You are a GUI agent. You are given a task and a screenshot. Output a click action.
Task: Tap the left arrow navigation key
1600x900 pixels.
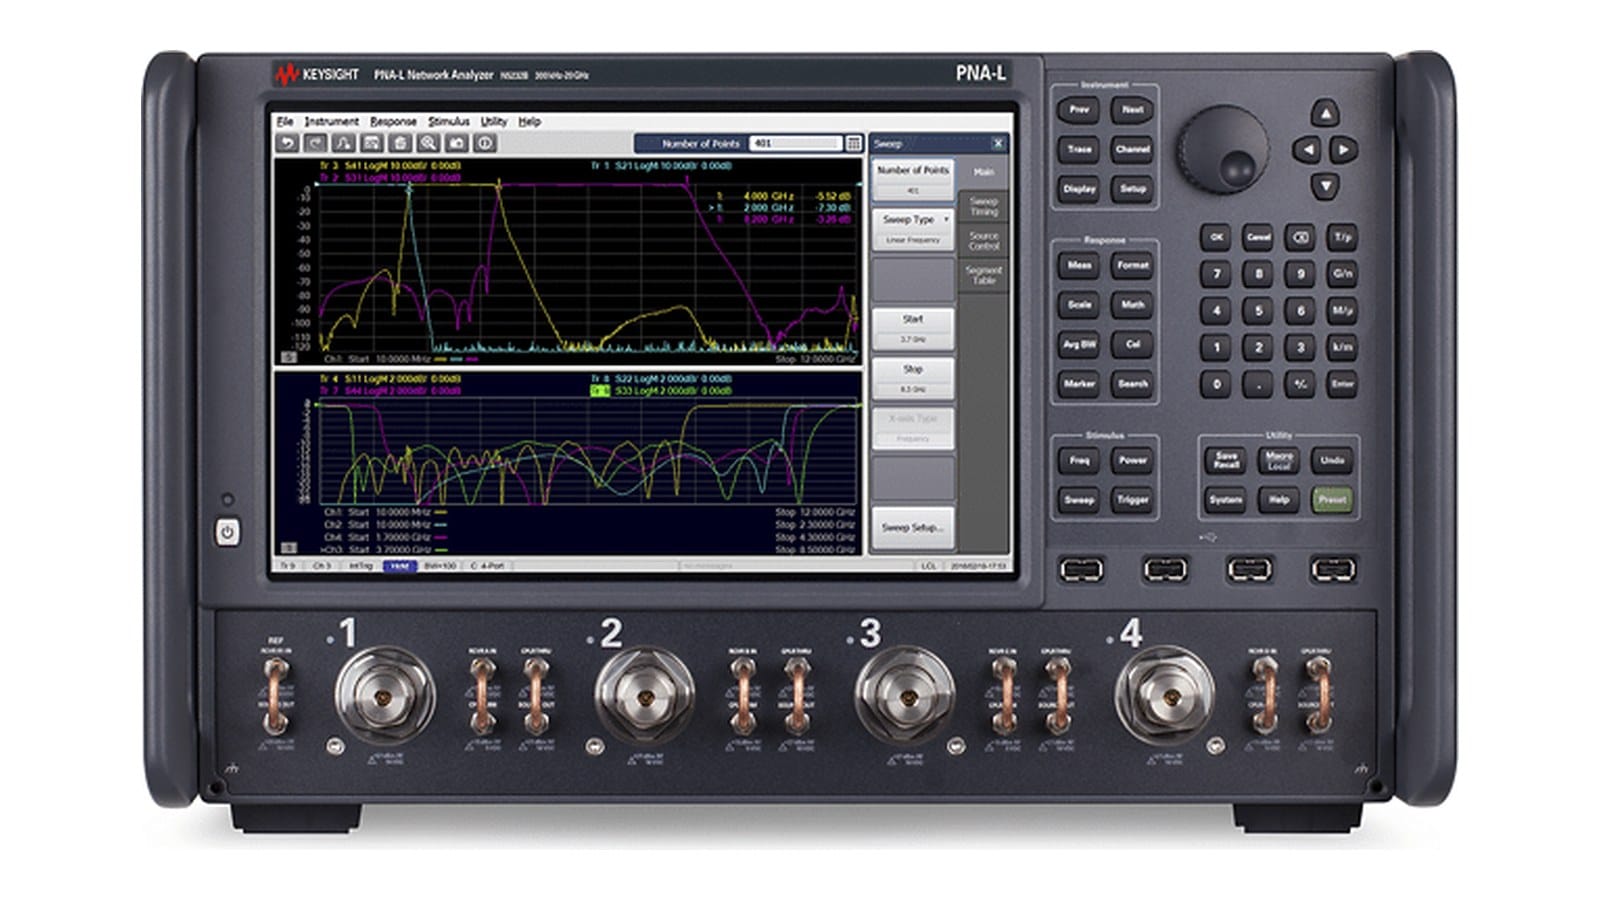1306,150
